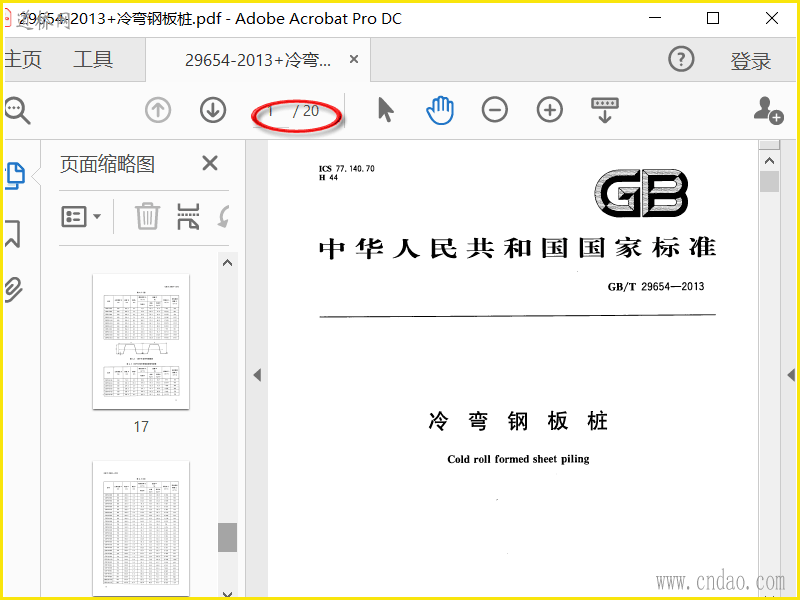Click heading 中华人民共和国国家标准
This screenshot has height=600, width=800.
point(517,248)
